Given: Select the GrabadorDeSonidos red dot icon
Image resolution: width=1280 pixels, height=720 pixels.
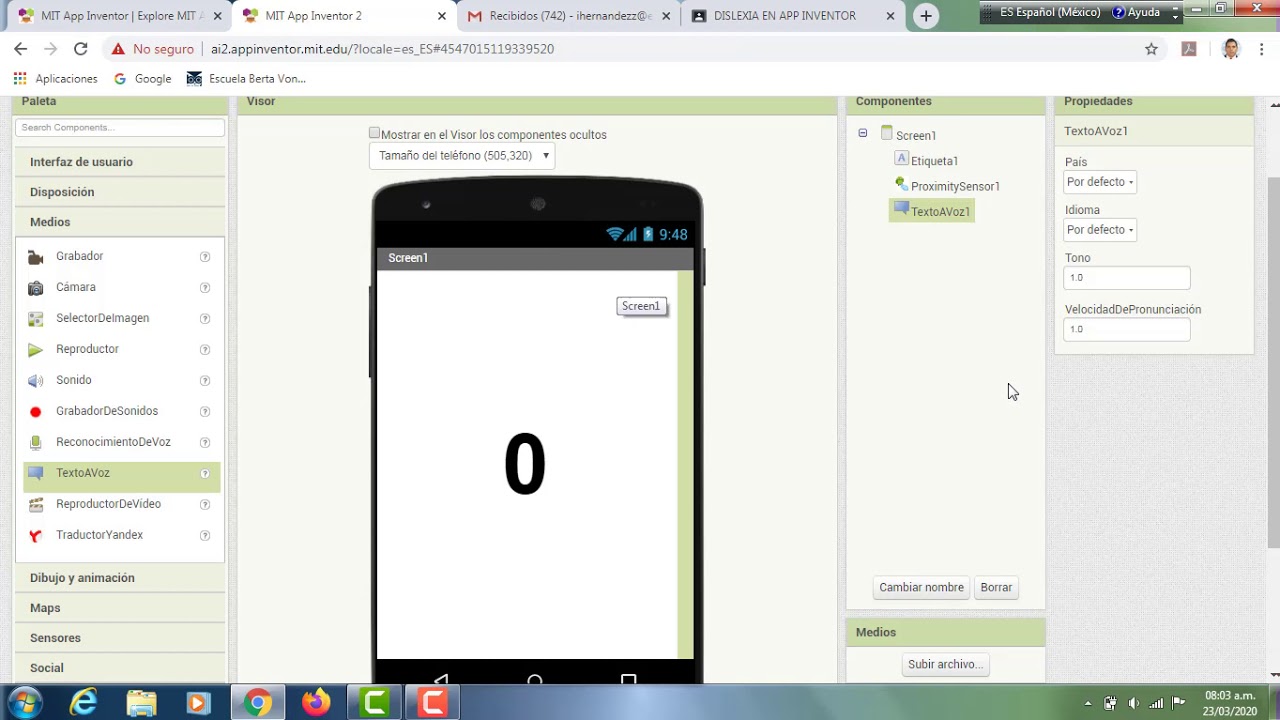Looking at the screenshot, I should coord(36,412).
